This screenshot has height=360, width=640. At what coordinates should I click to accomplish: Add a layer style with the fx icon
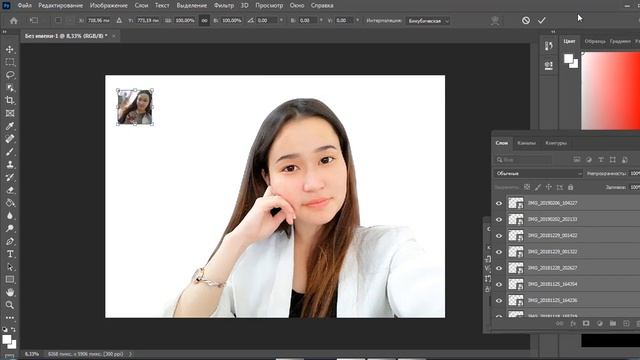tap(573, 323)
